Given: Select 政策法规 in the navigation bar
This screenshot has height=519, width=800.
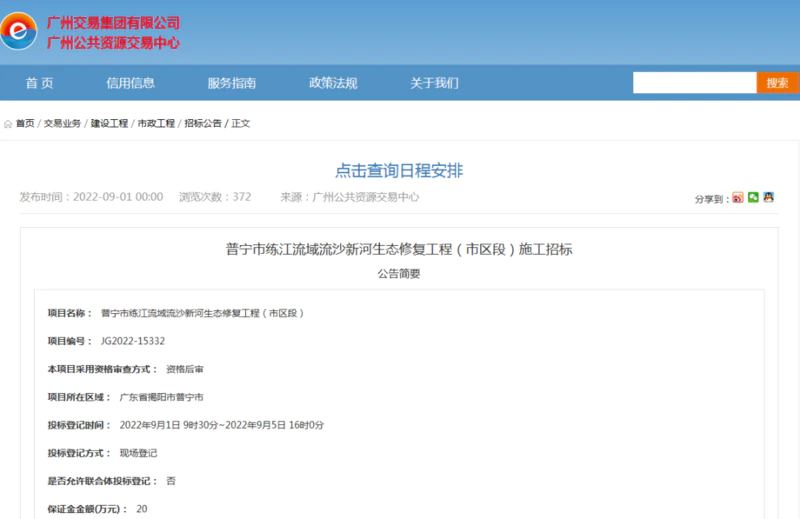Looking at the screenshot, I should click(333, 83).
